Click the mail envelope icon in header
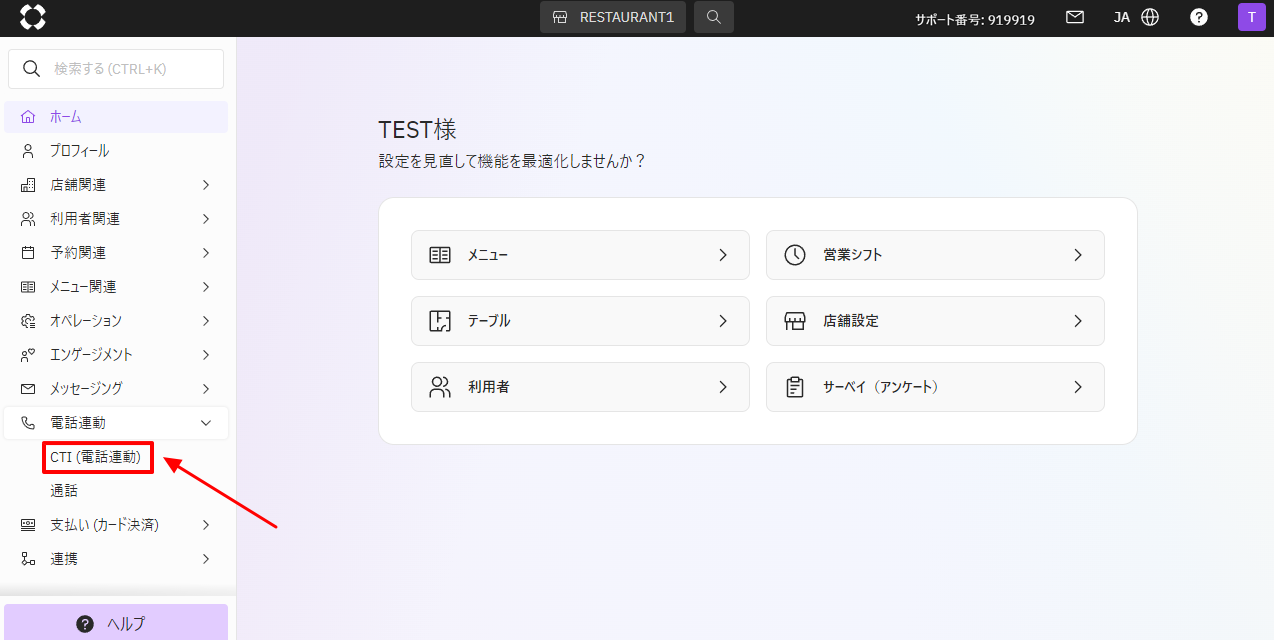 pyautogui.click(x=1075, y=17)
